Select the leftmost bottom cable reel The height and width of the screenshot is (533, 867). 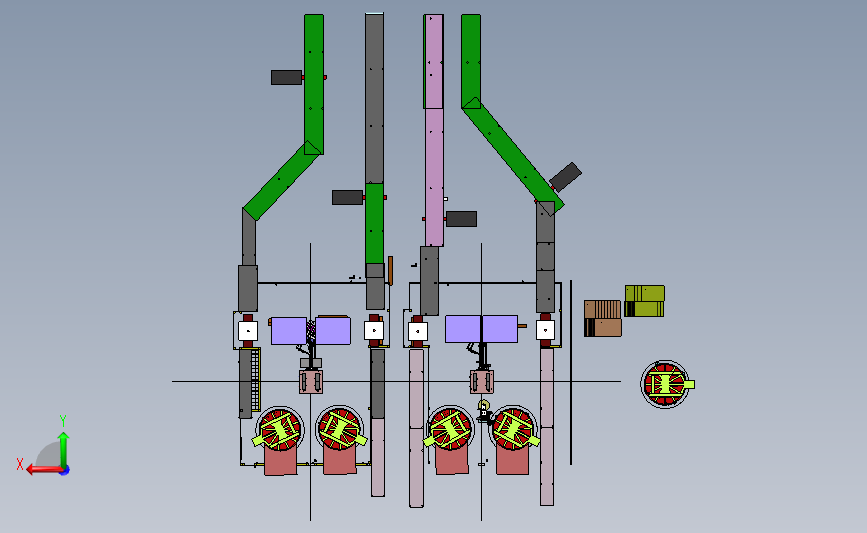pos(279,430)
